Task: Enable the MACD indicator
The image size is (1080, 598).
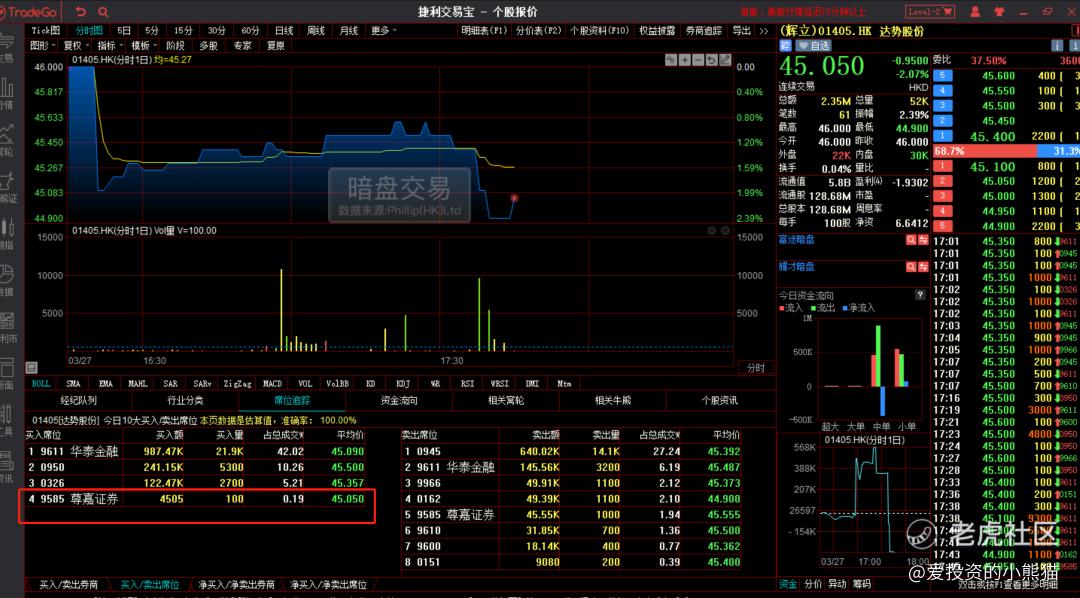Action: (272, 383)
